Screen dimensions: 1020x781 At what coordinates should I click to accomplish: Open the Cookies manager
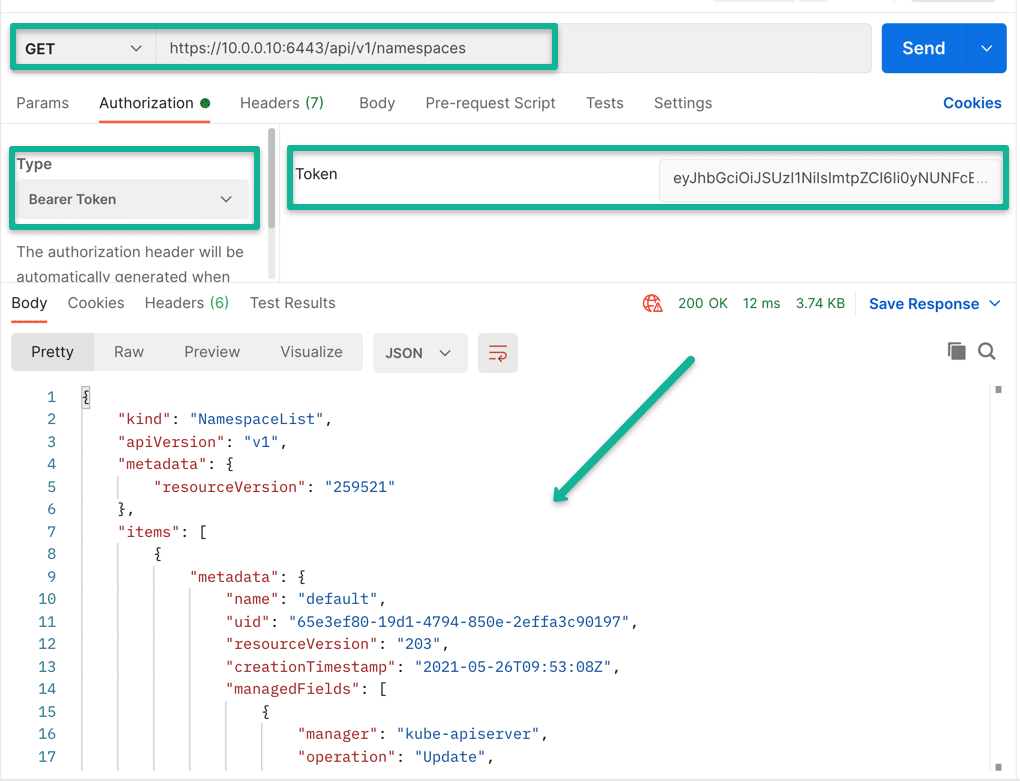click(x=971, y=103)
